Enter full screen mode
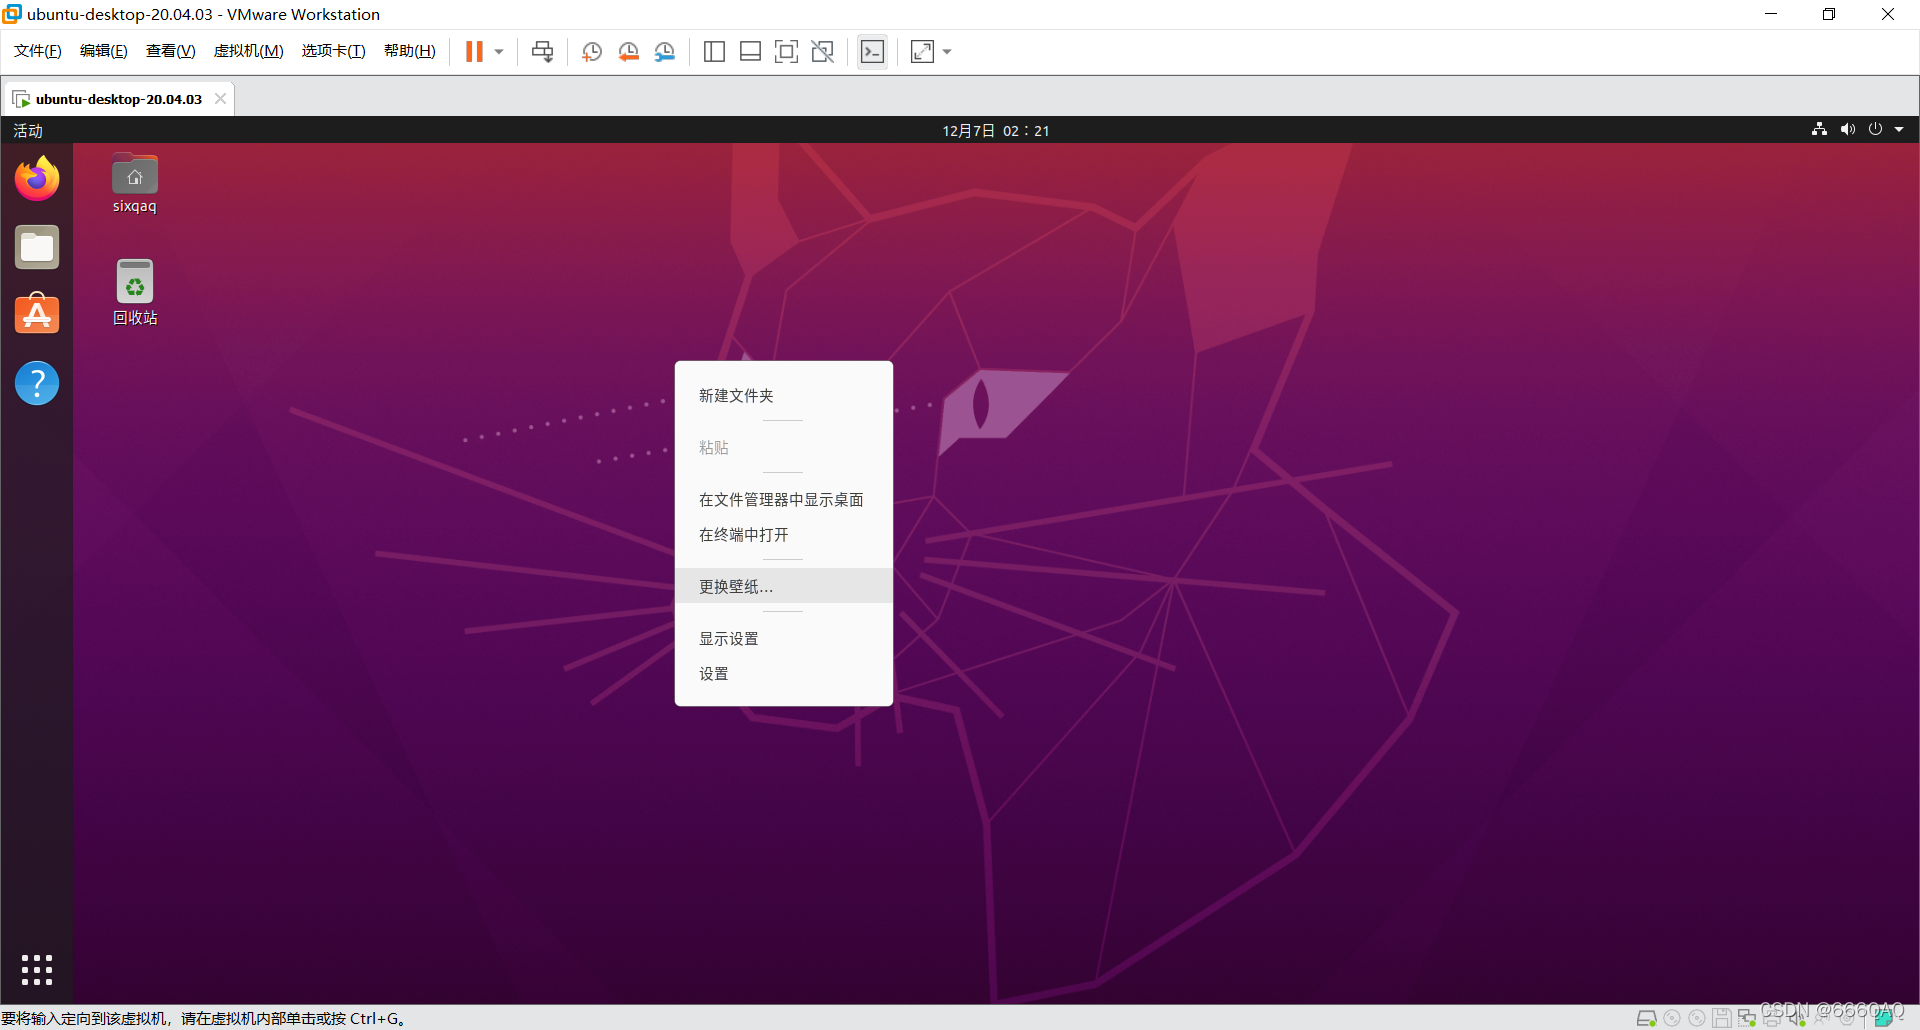Viewport: 1920px width, 1030px height. click(x=787, y=52)
